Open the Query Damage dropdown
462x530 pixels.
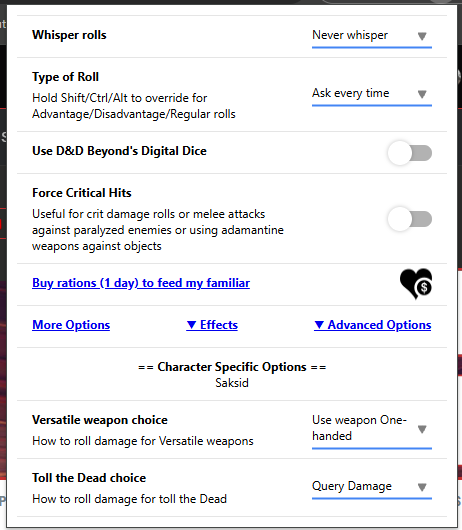coord(372,487)
